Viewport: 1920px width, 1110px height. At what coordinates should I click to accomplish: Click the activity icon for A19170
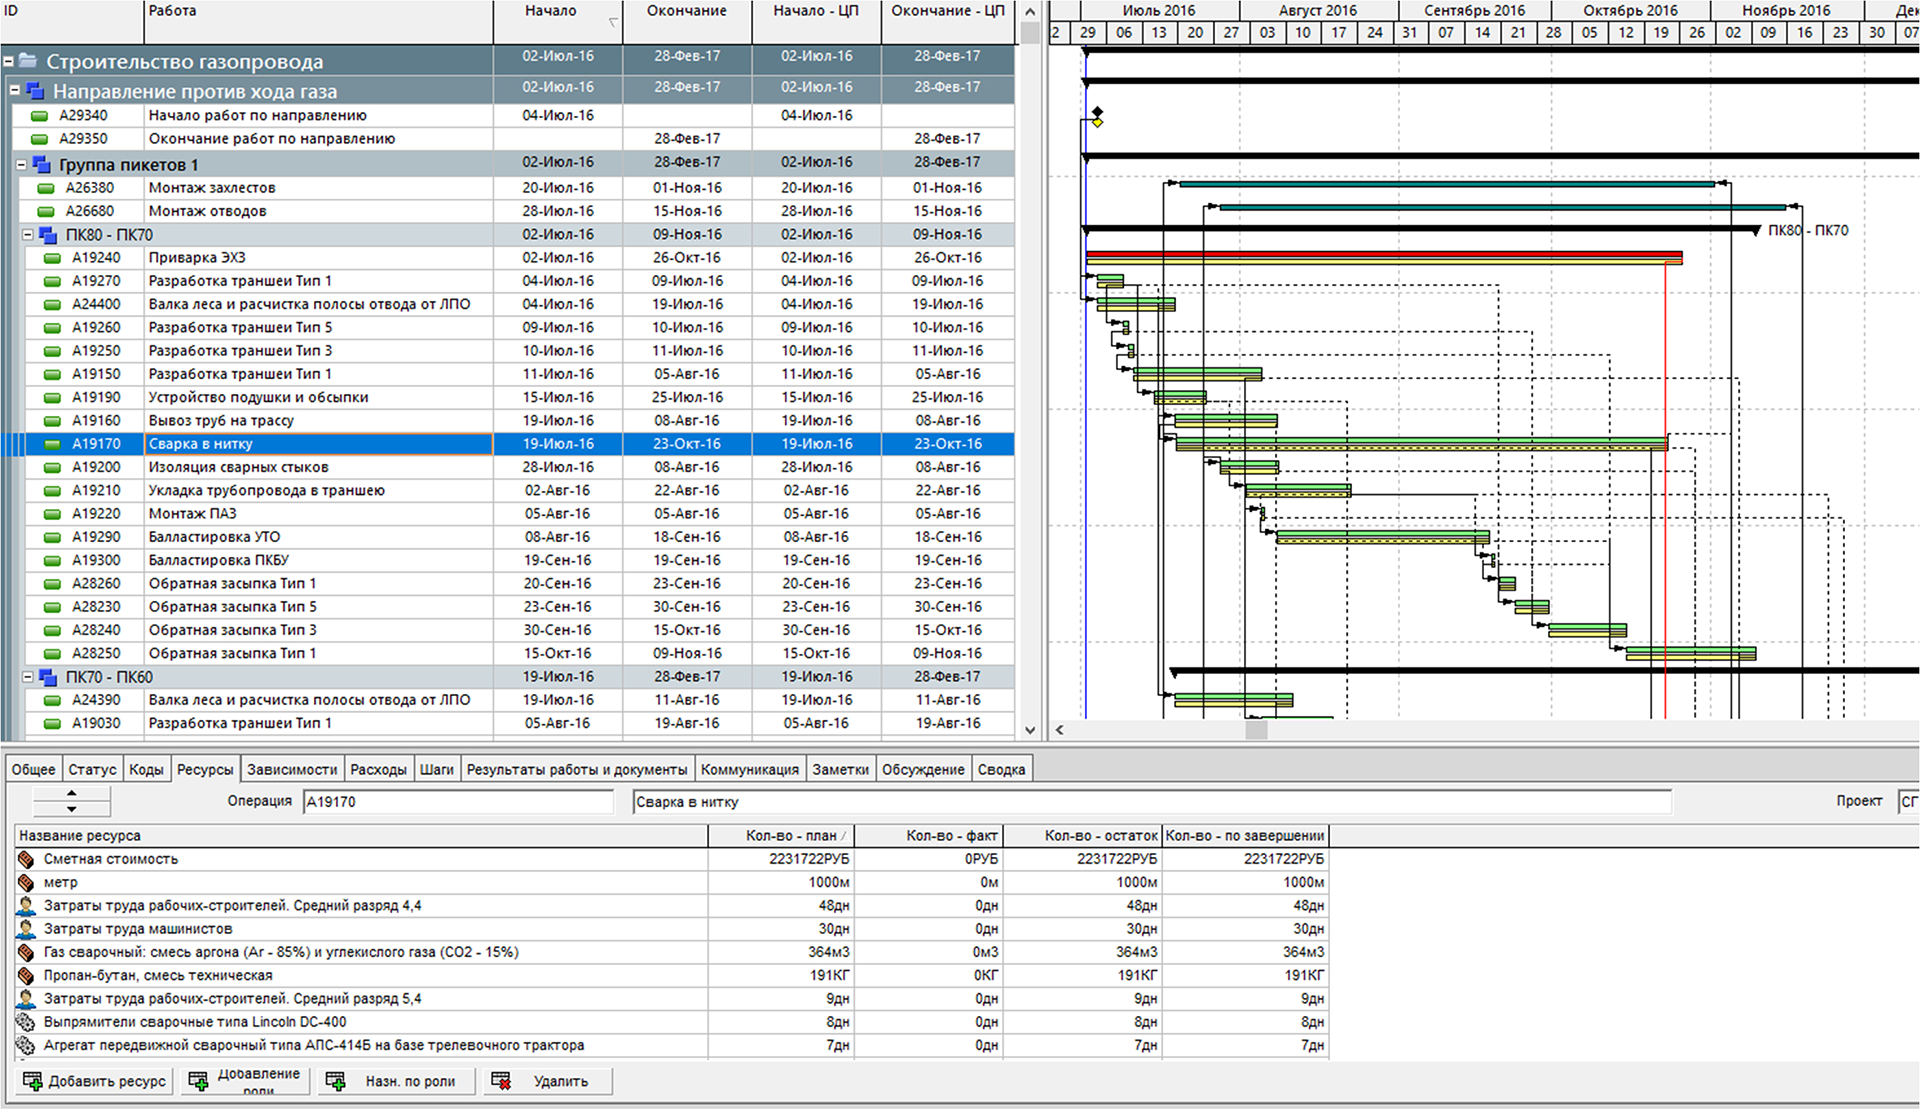point(52,444)
